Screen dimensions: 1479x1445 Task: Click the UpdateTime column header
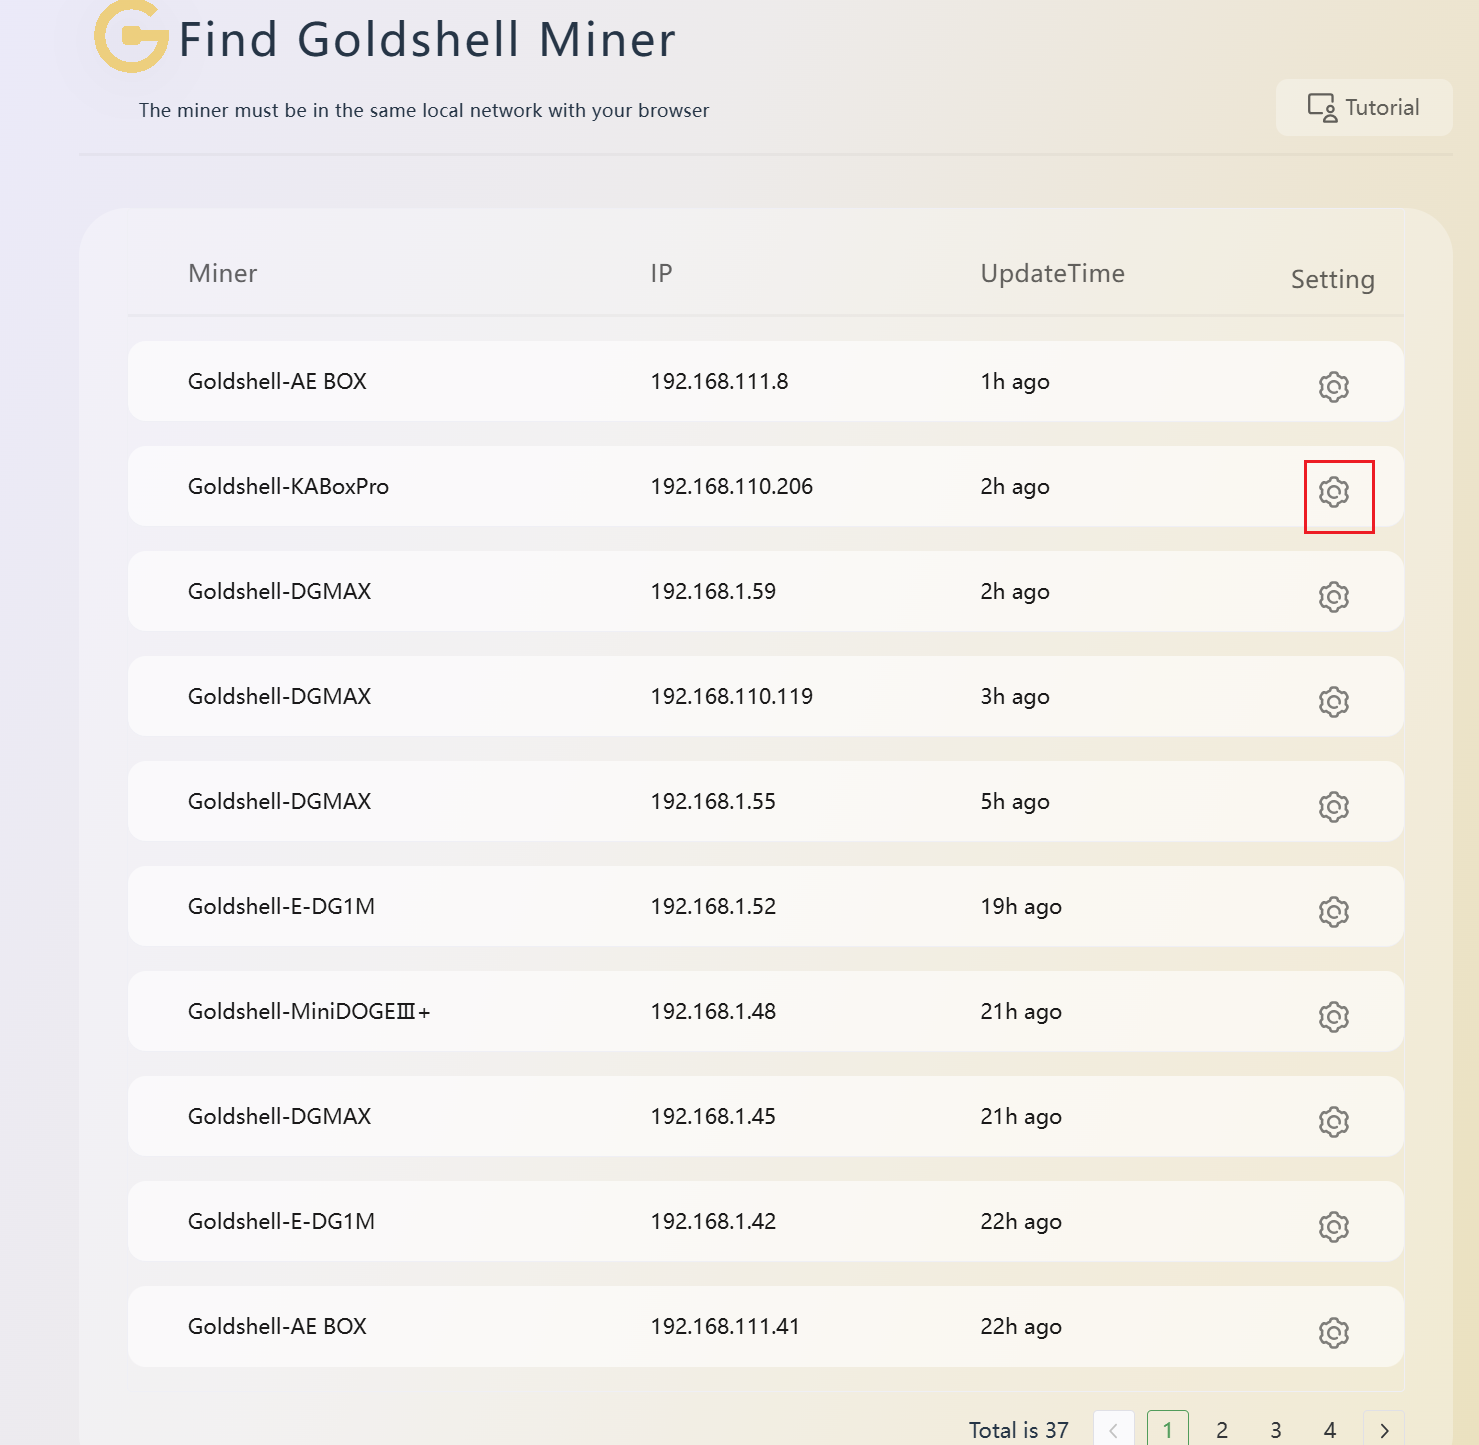[x=1053, y=274]
